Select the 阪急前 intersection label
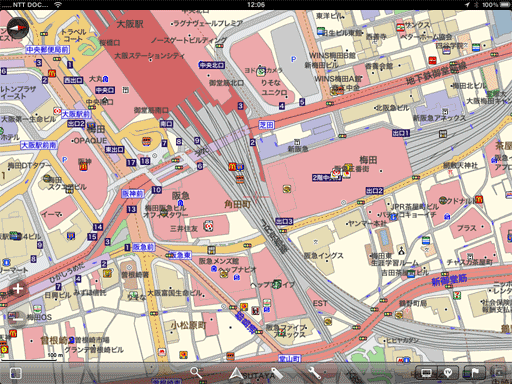This screenshot has height=384, width=512. 144,247
